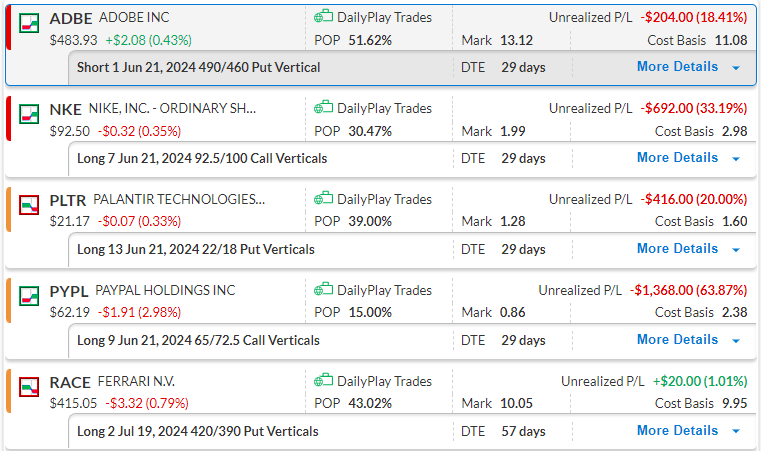Click the DailyPlay Trades icon in the PLTR row
Image resolution: width=761 pixels, height=451 pixels.
(x=323, y=199)
